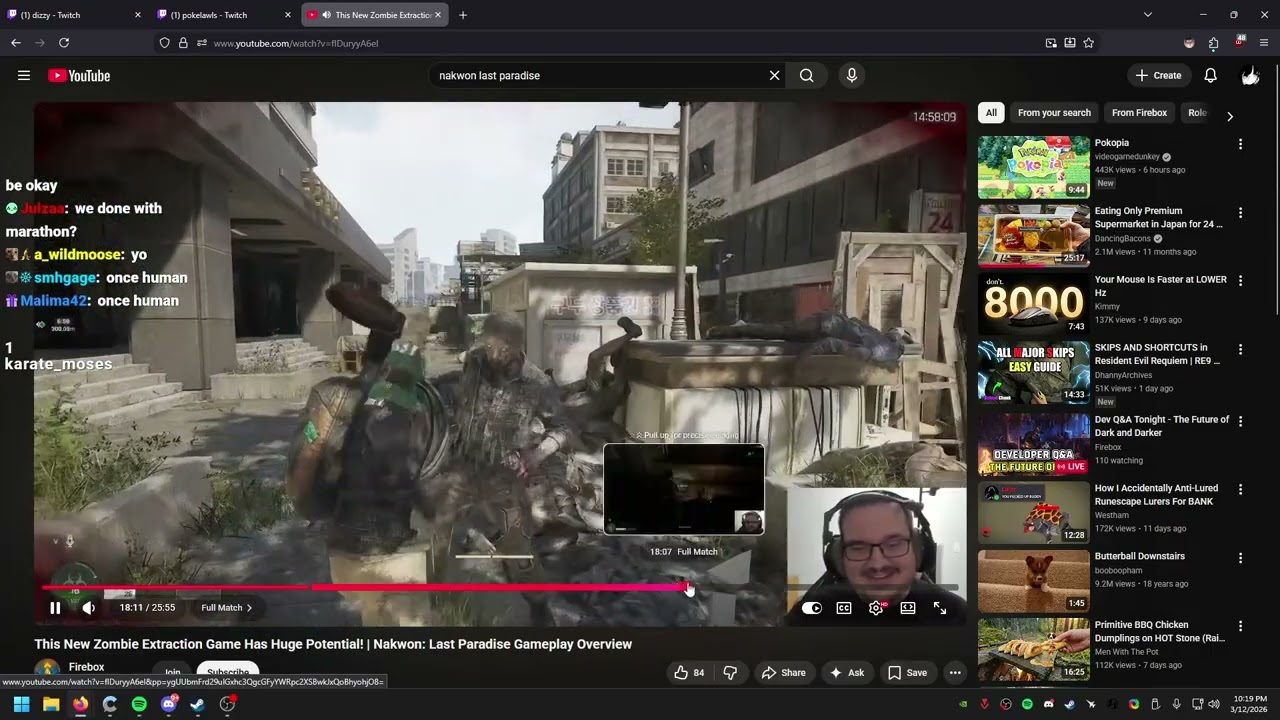This screenshot has width=1280, height=720.
Task: Open options for Your Mouse Is Faster video
Action: coord(1240,281)
